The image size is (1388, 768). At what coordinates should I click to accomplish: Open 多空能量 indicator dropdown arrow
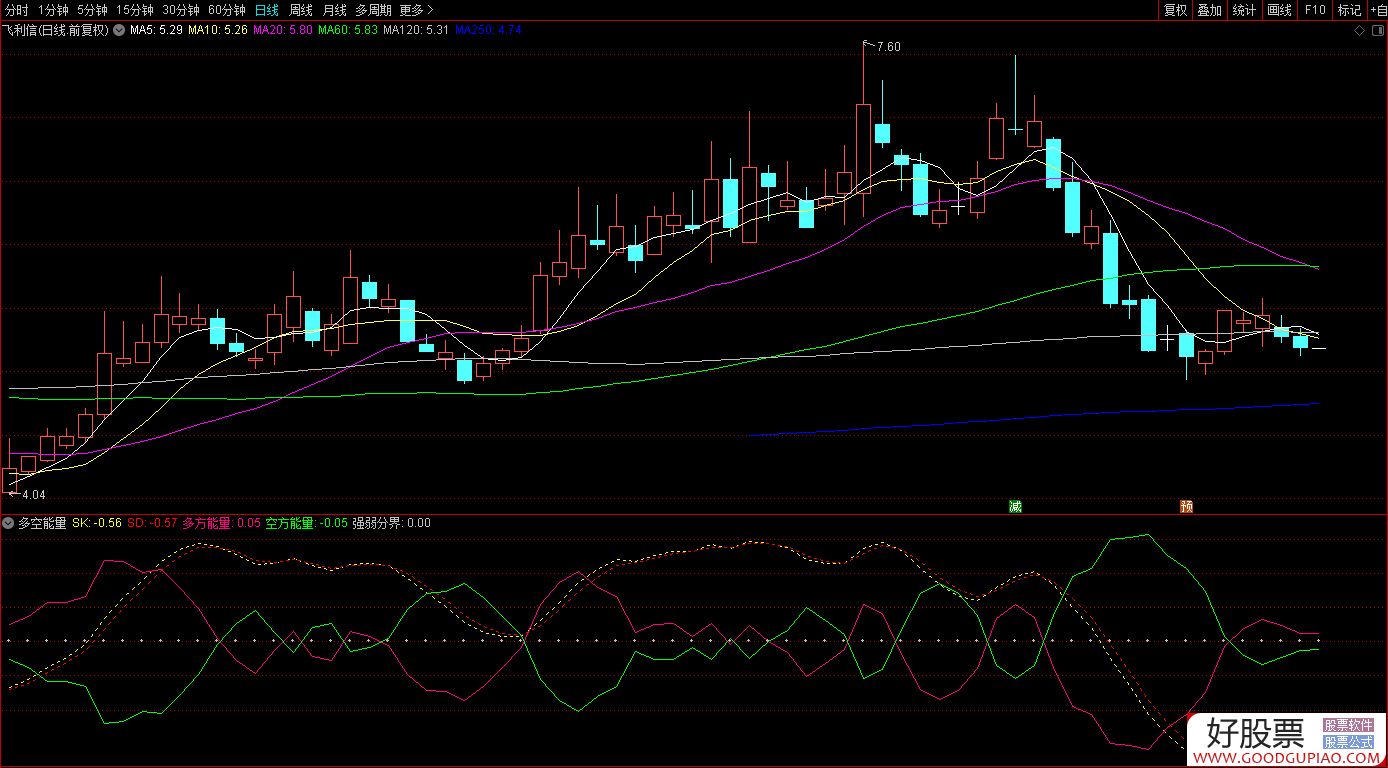[9, 523]
